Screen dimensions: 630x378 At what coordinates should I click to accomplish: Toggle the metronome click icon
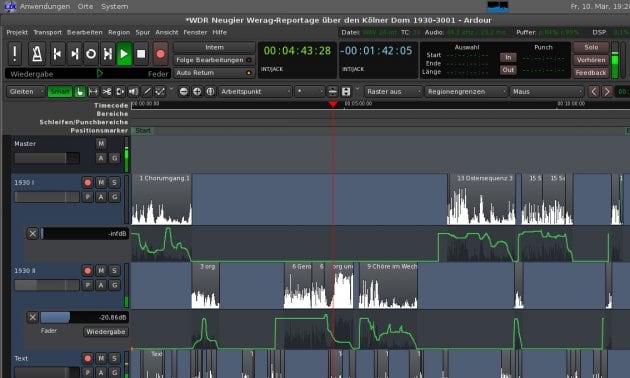point(37,53)
